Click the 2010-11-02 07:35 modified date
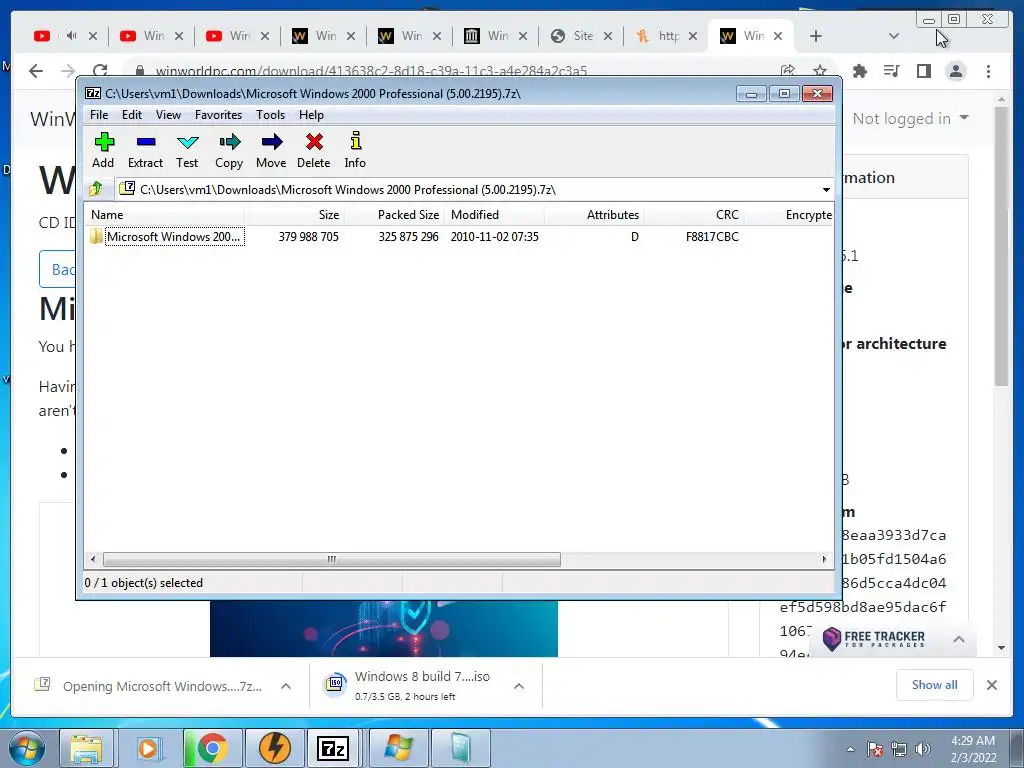 coord(494,236)
